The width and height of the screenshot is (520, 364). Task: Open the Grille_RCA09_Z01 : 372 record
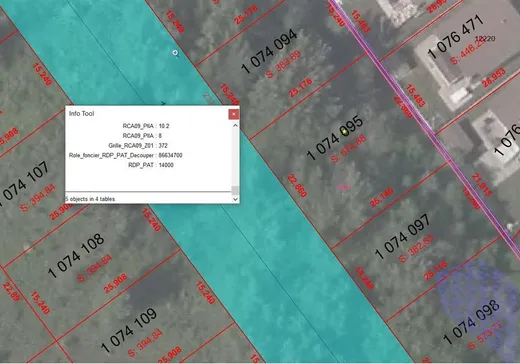point(138,146)
